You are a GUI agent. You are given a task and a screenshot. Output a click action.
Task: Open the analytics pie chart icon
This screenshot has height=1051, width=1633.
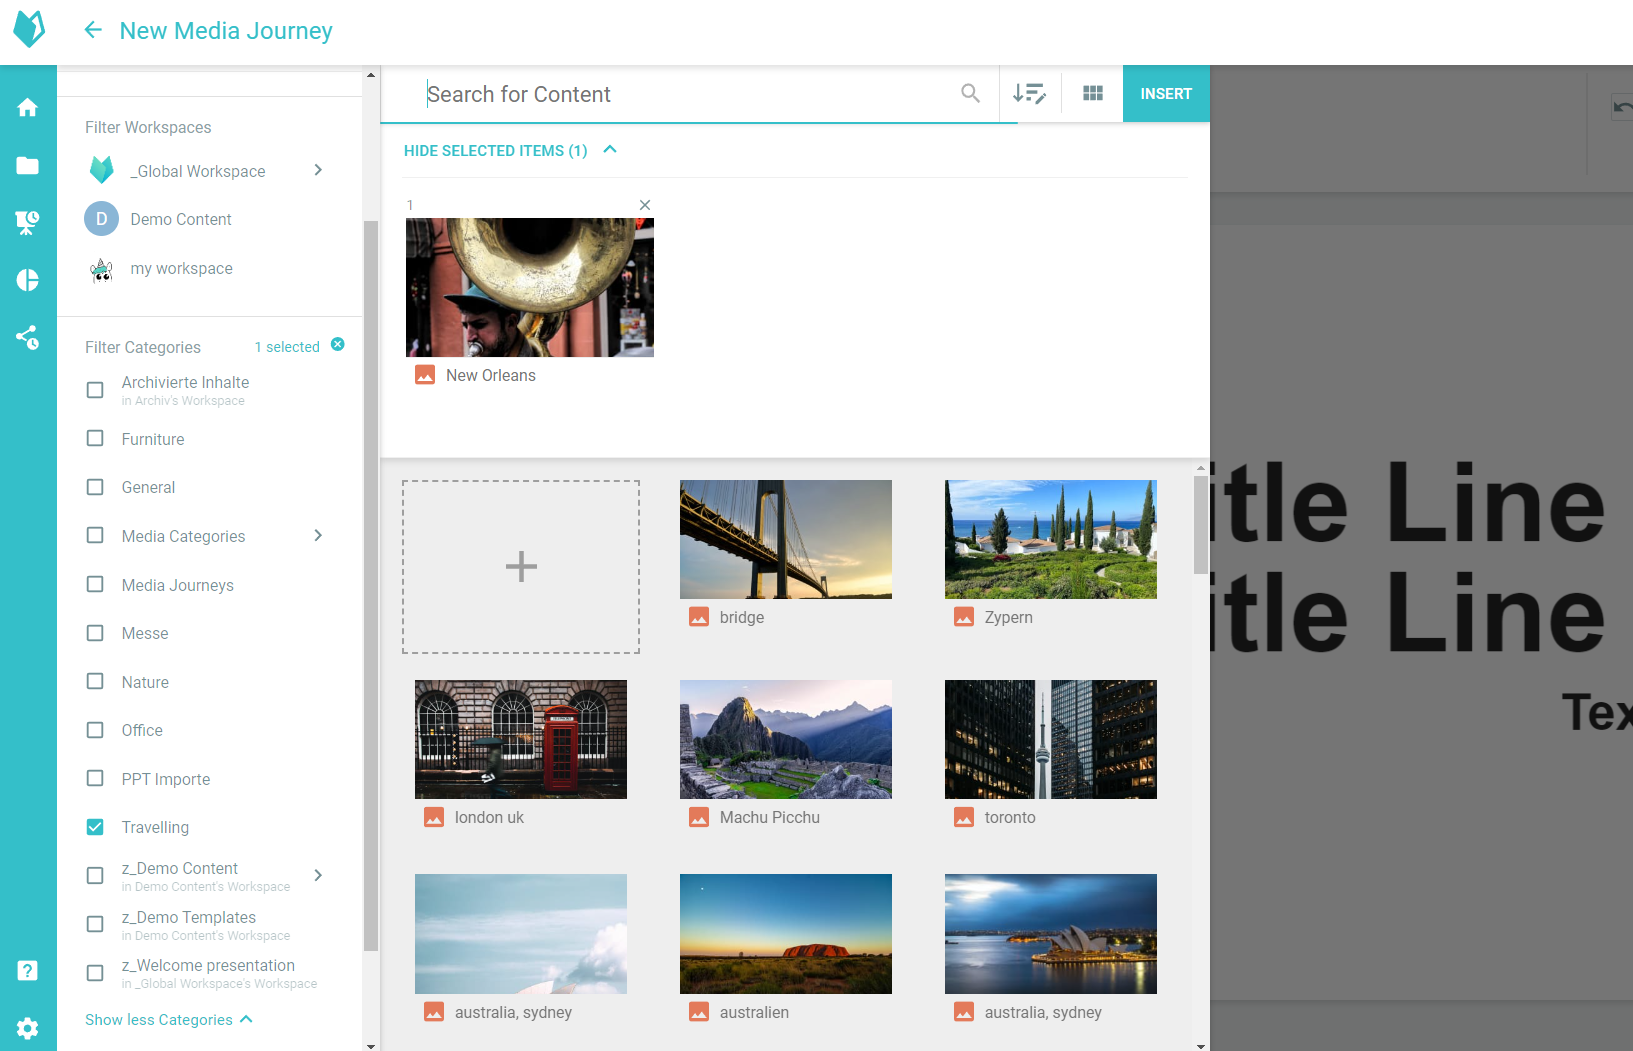point(28,280)
